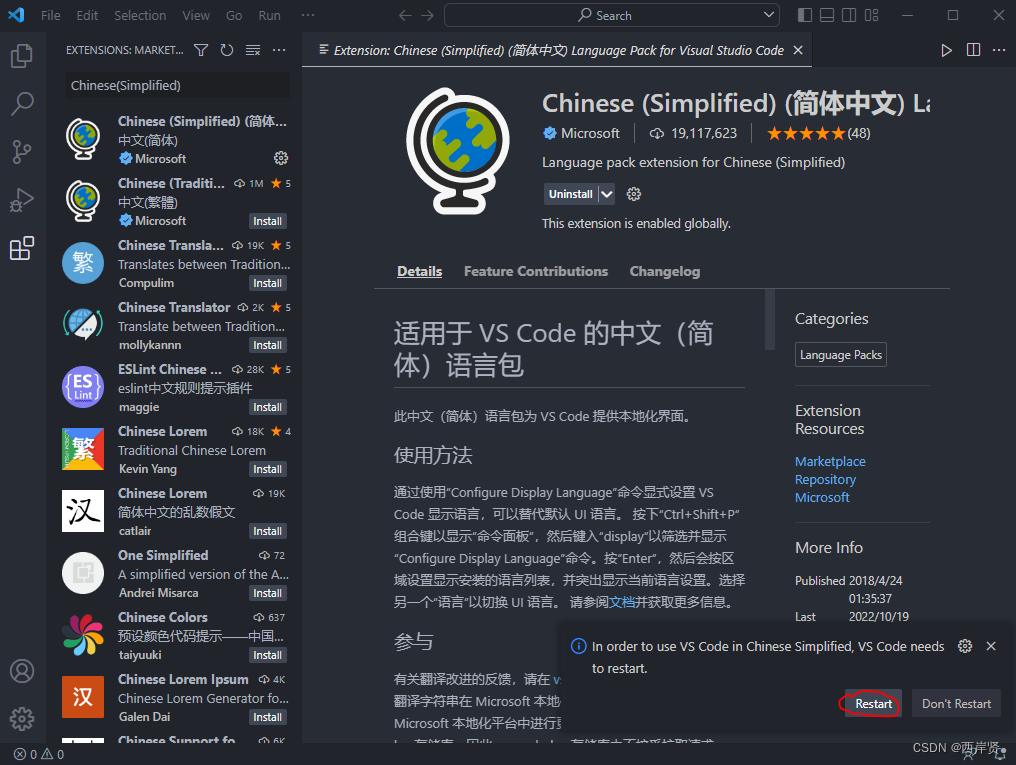1016x765 pixels.
Task: Open the Marketplace resource link
Action: tap(830, 461)
